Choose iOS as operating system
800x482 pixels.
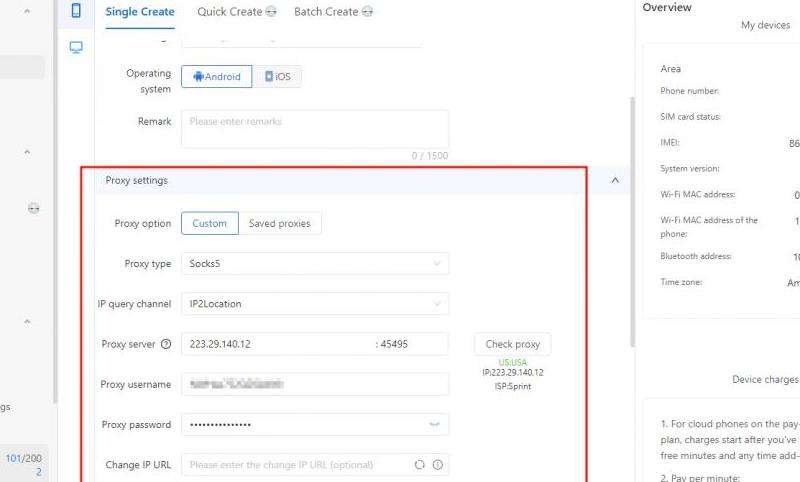click(x=277, y=77)
